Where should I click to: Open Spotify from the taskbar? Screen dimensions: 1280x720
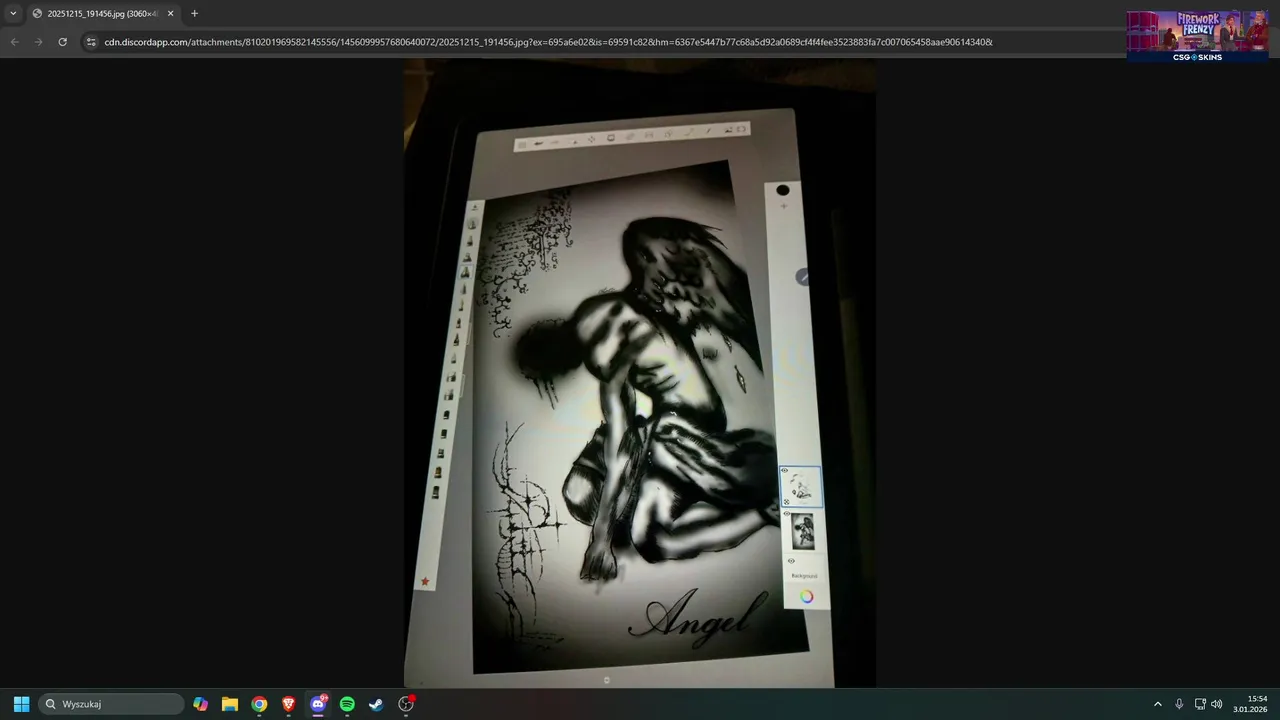pos(347,704)
